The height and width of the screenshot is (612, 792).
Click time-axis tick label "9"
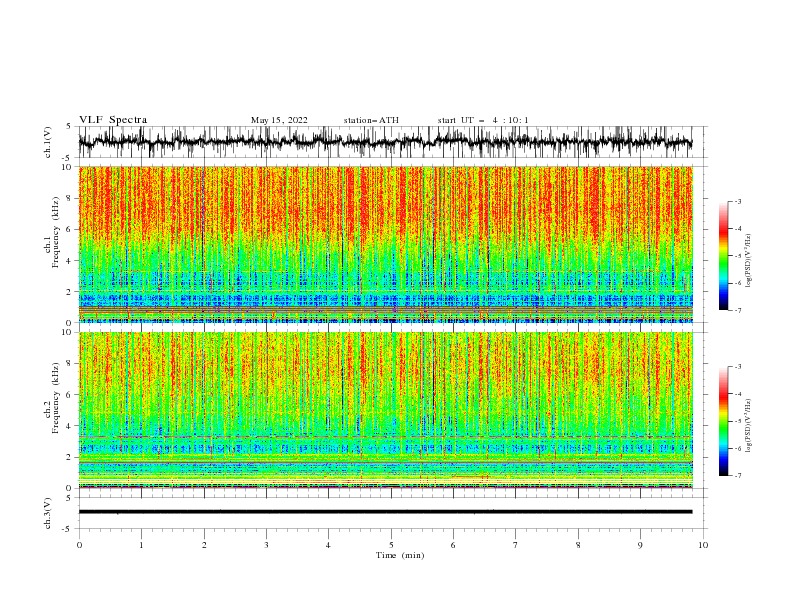640,545
